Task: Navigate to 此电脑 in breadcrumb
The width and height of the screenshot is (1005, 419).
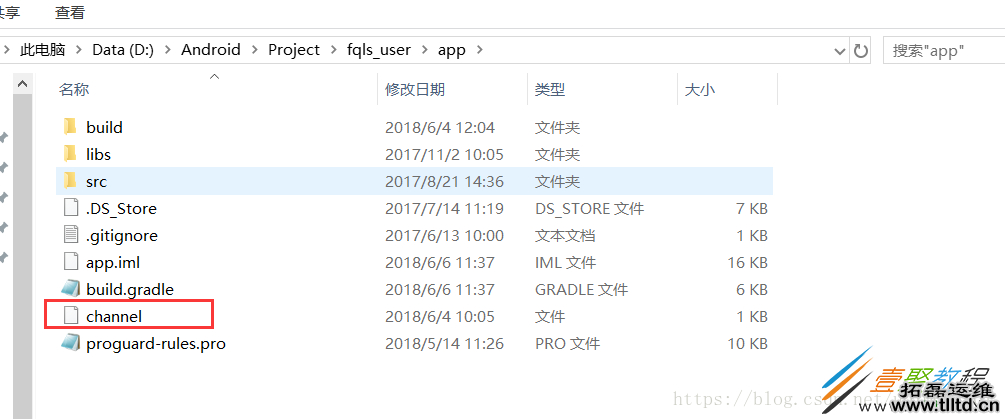Action: pos(42,50)
